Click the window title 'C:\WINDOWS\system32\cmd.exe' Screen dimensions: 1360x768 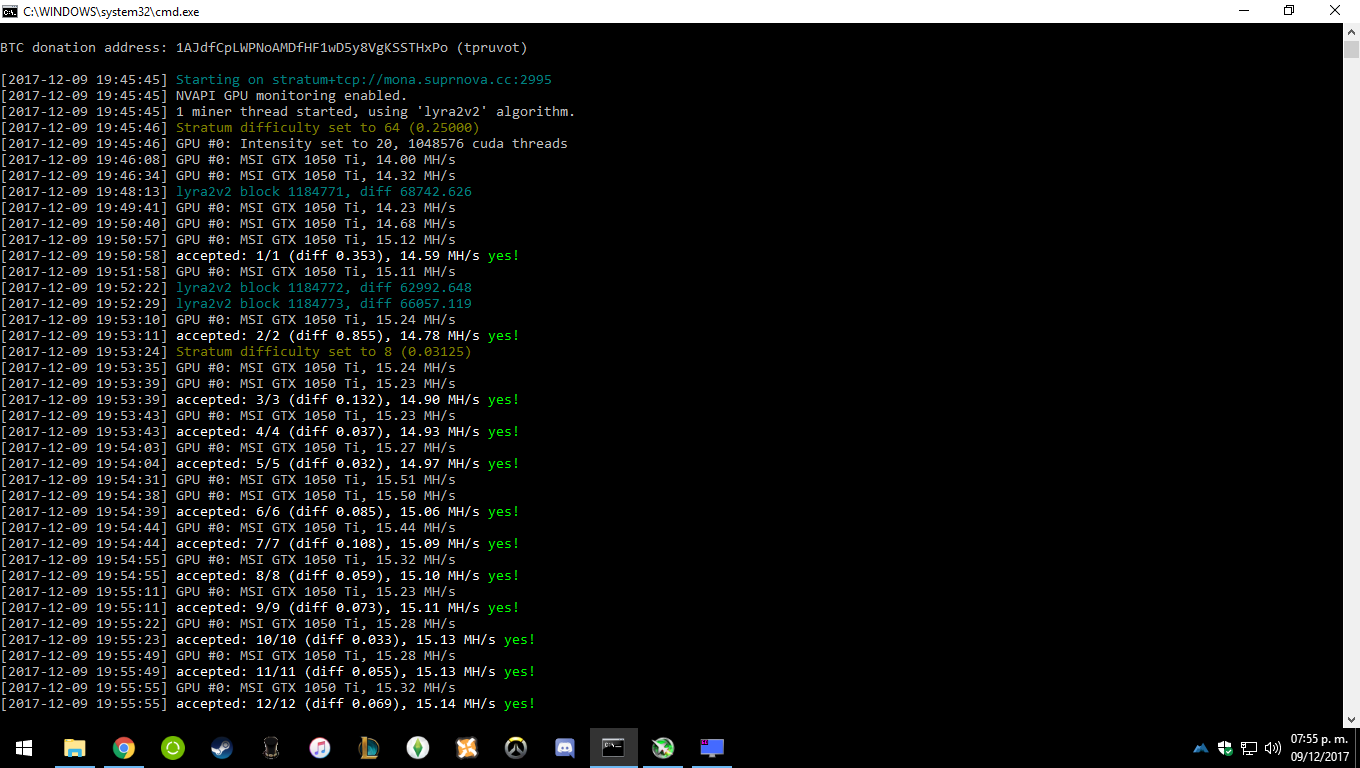click(x=110, y=10)
